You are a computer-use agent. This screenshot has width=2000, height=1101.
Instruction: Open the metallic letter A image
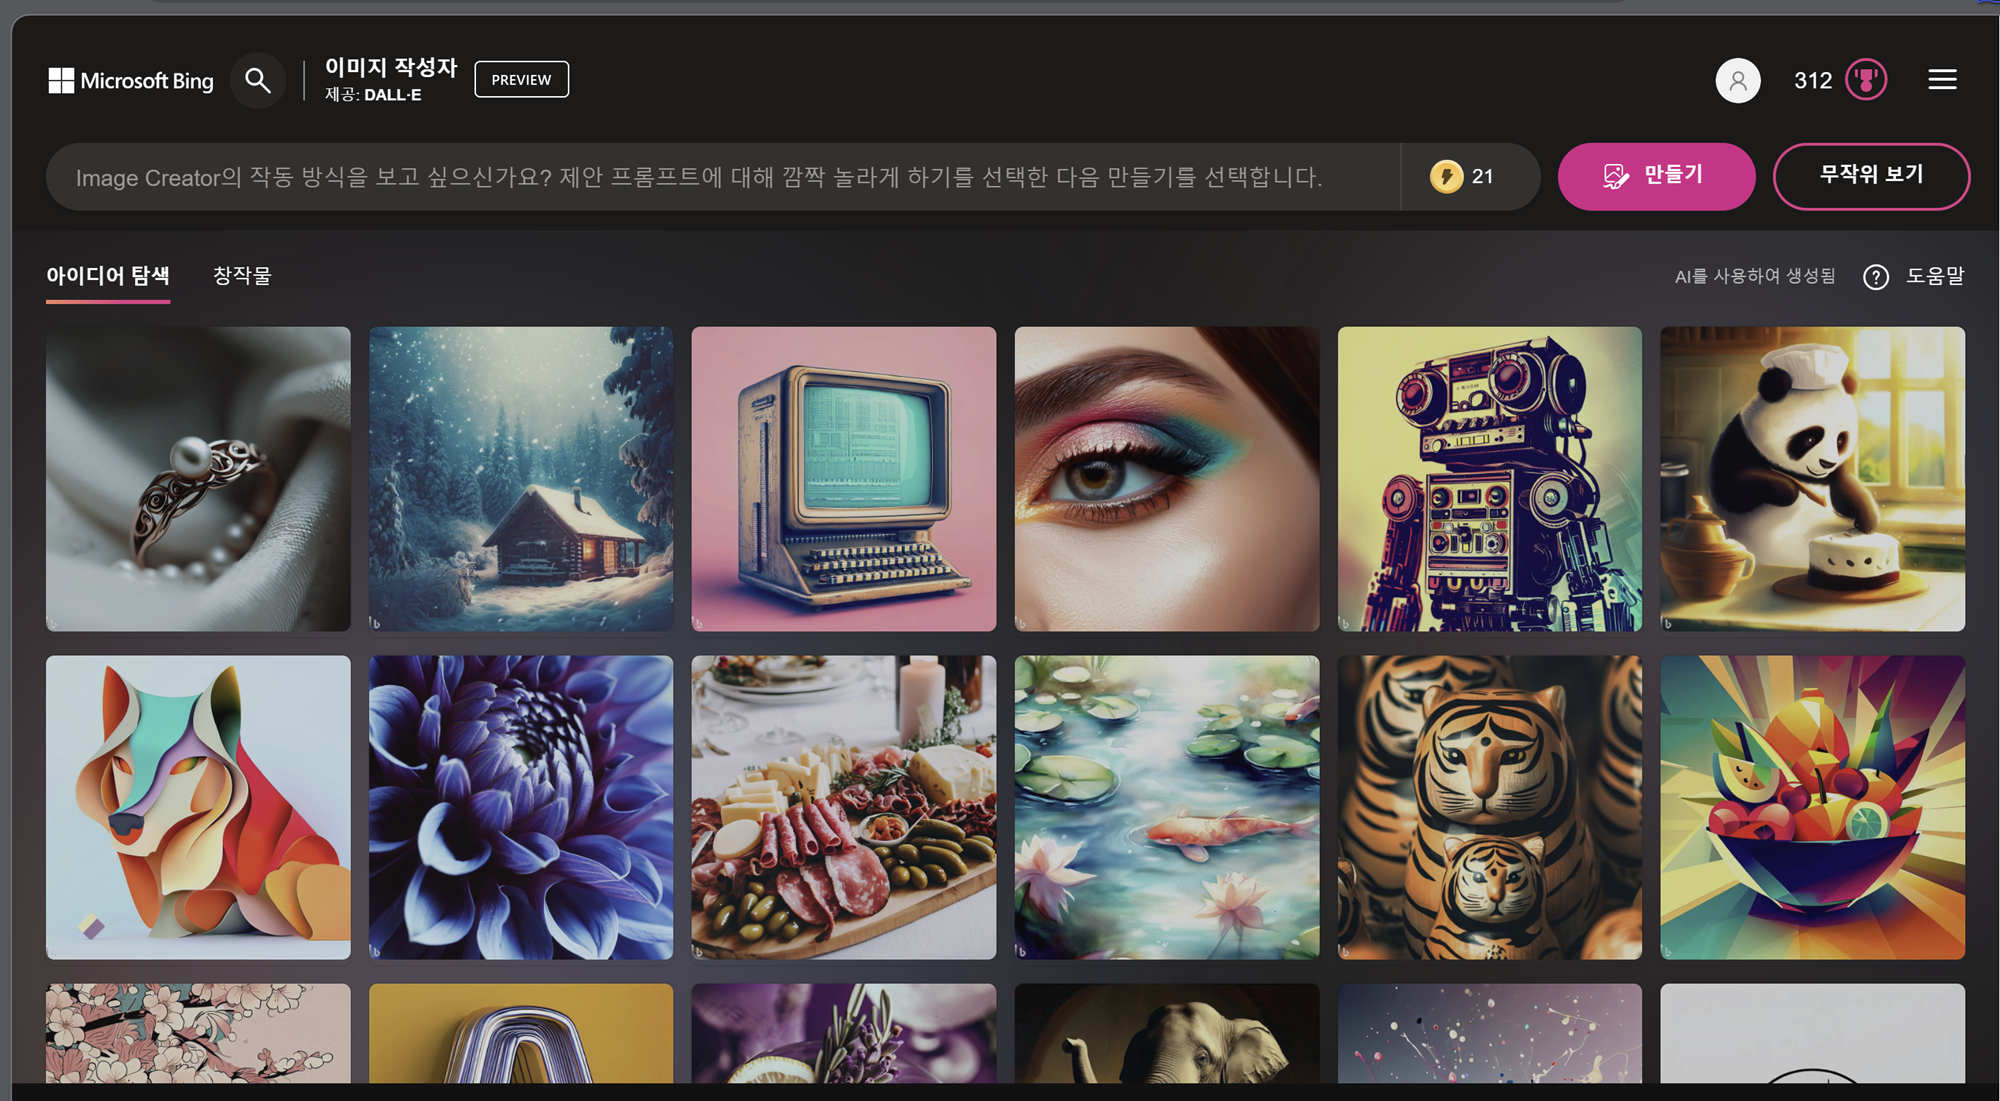521,1033
